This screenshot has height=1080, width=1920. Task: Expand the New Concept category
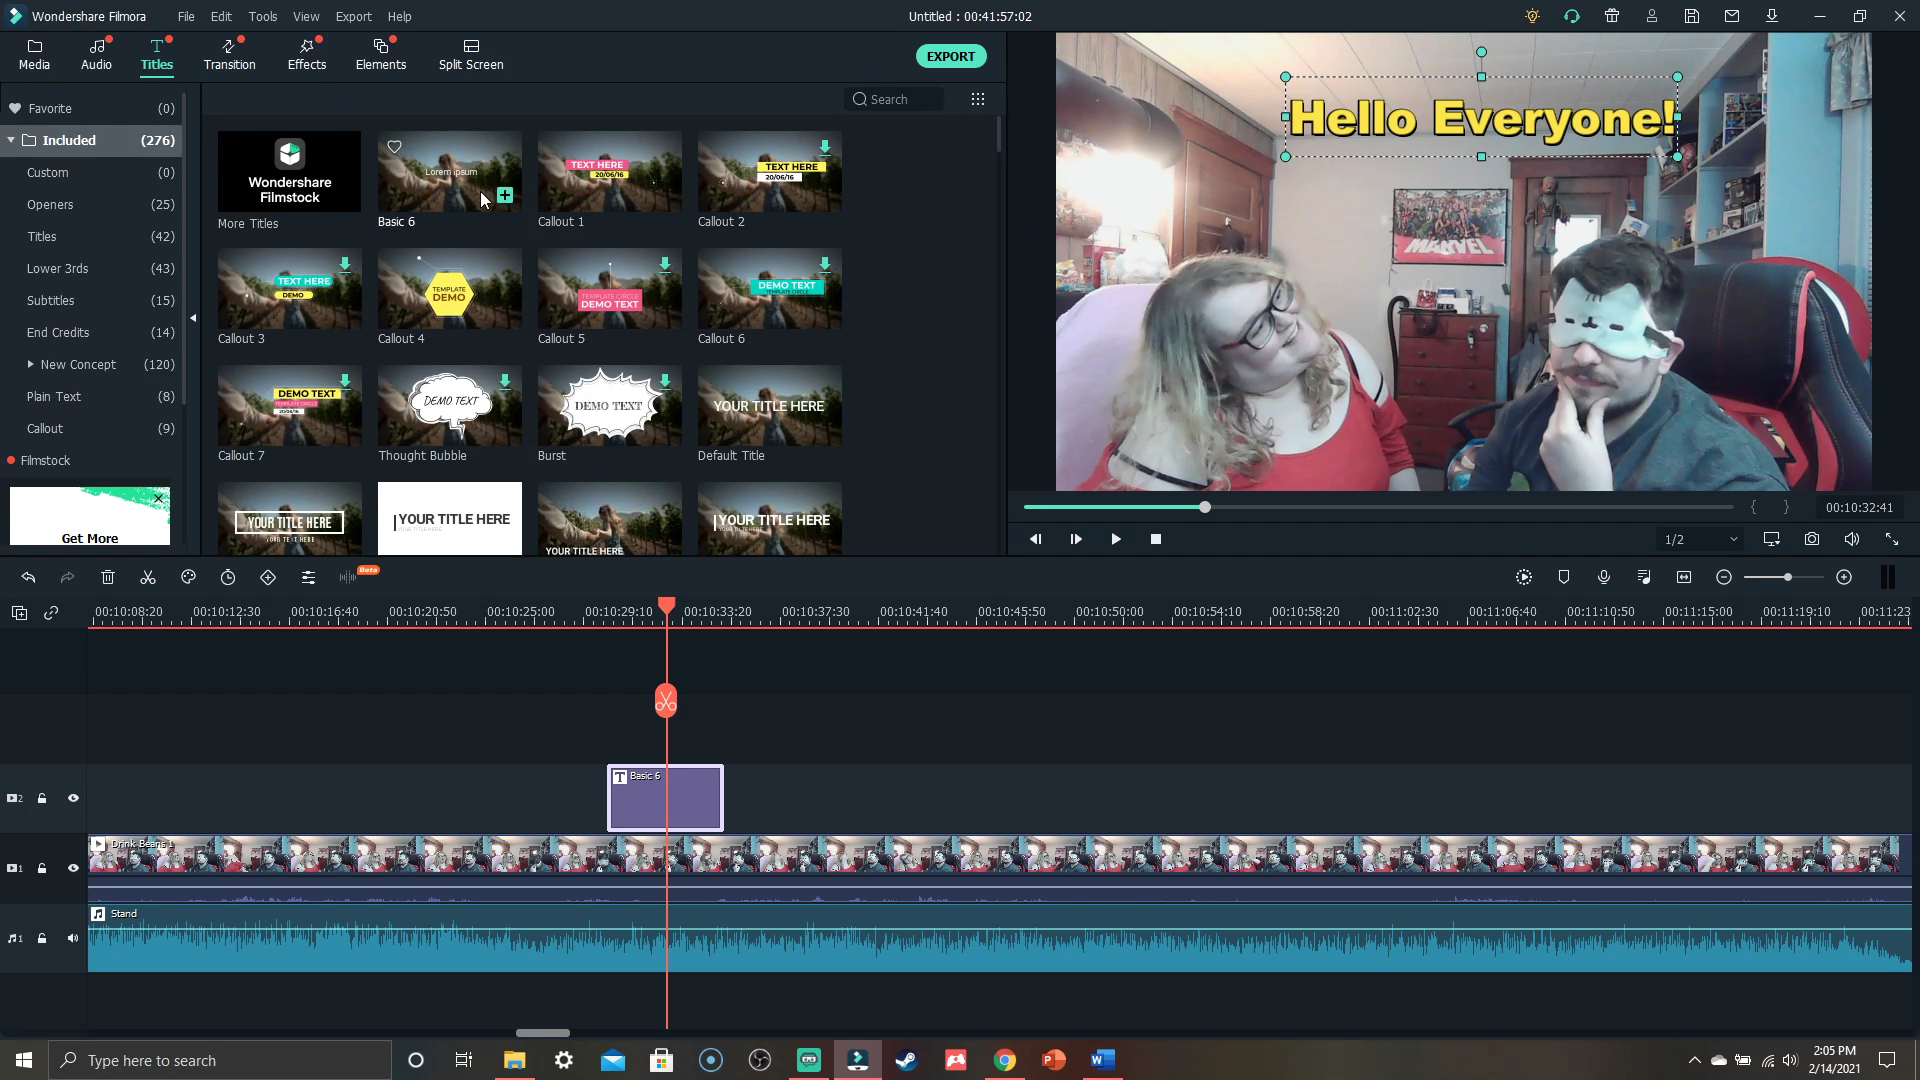click(31, 364)
